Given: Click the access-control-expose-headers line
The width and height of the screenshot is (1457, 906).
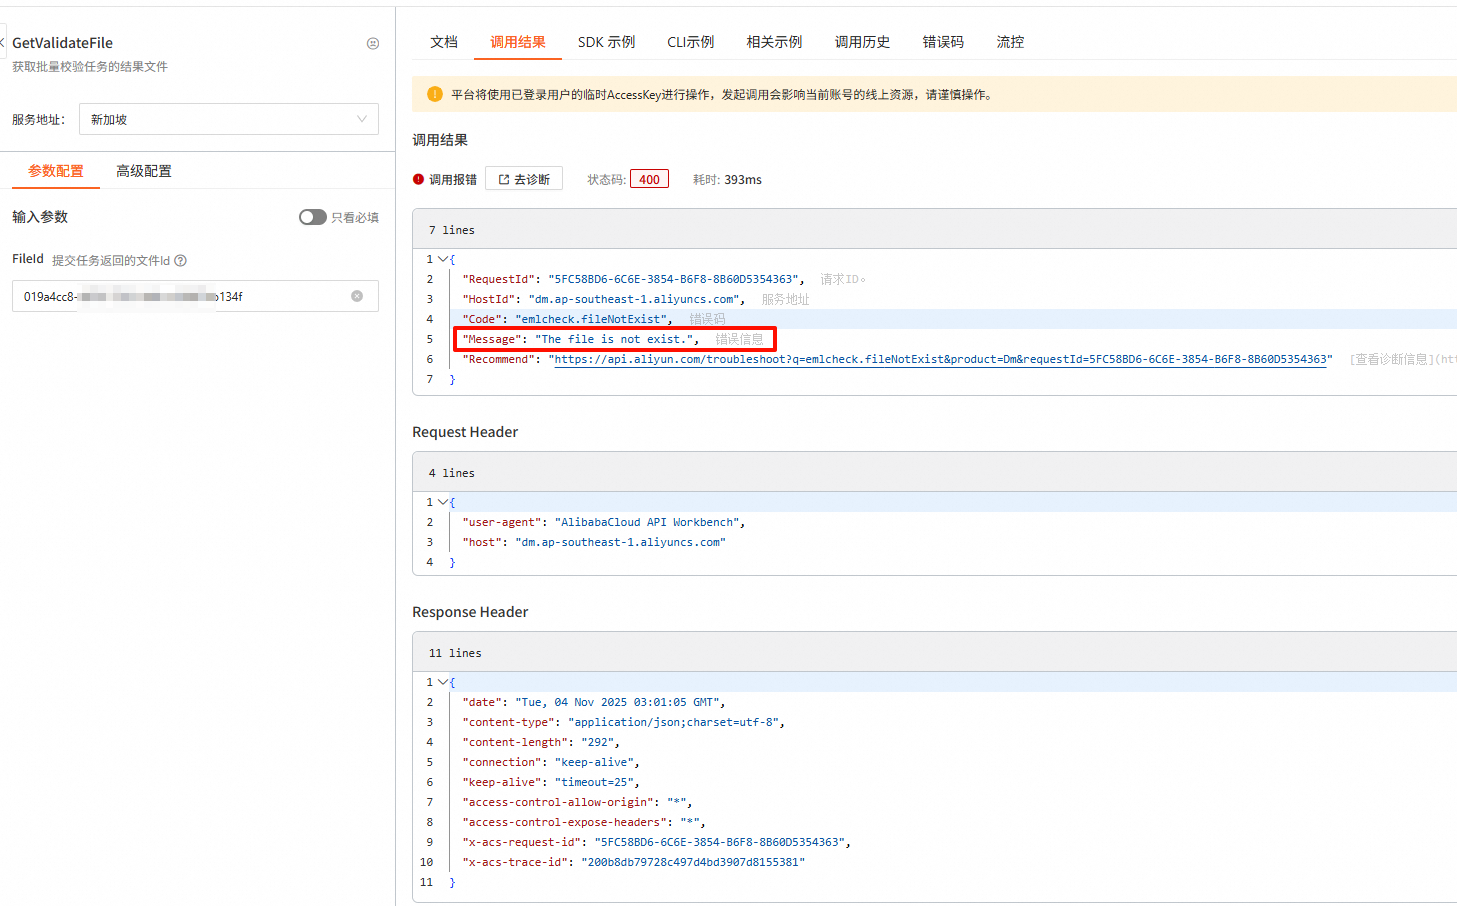Looking at the screenshot, I should (x=584, y=822).
